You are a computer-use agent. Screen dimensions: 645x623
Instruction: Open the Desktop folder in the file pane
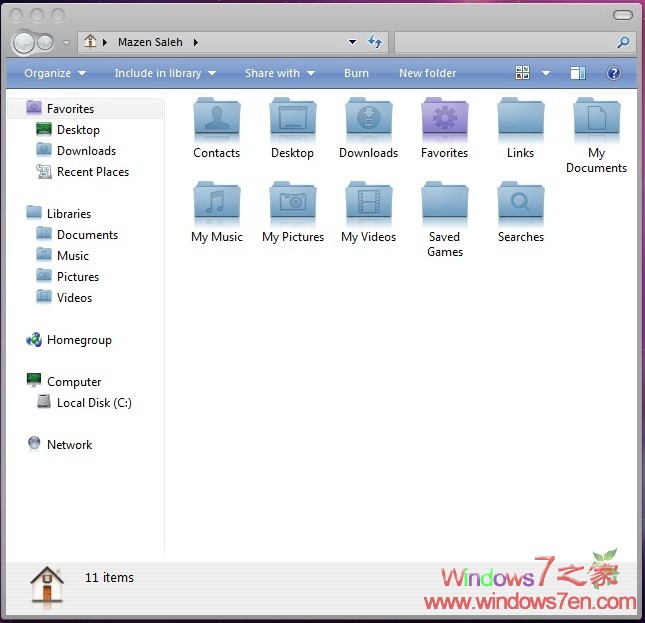(292, 128)
